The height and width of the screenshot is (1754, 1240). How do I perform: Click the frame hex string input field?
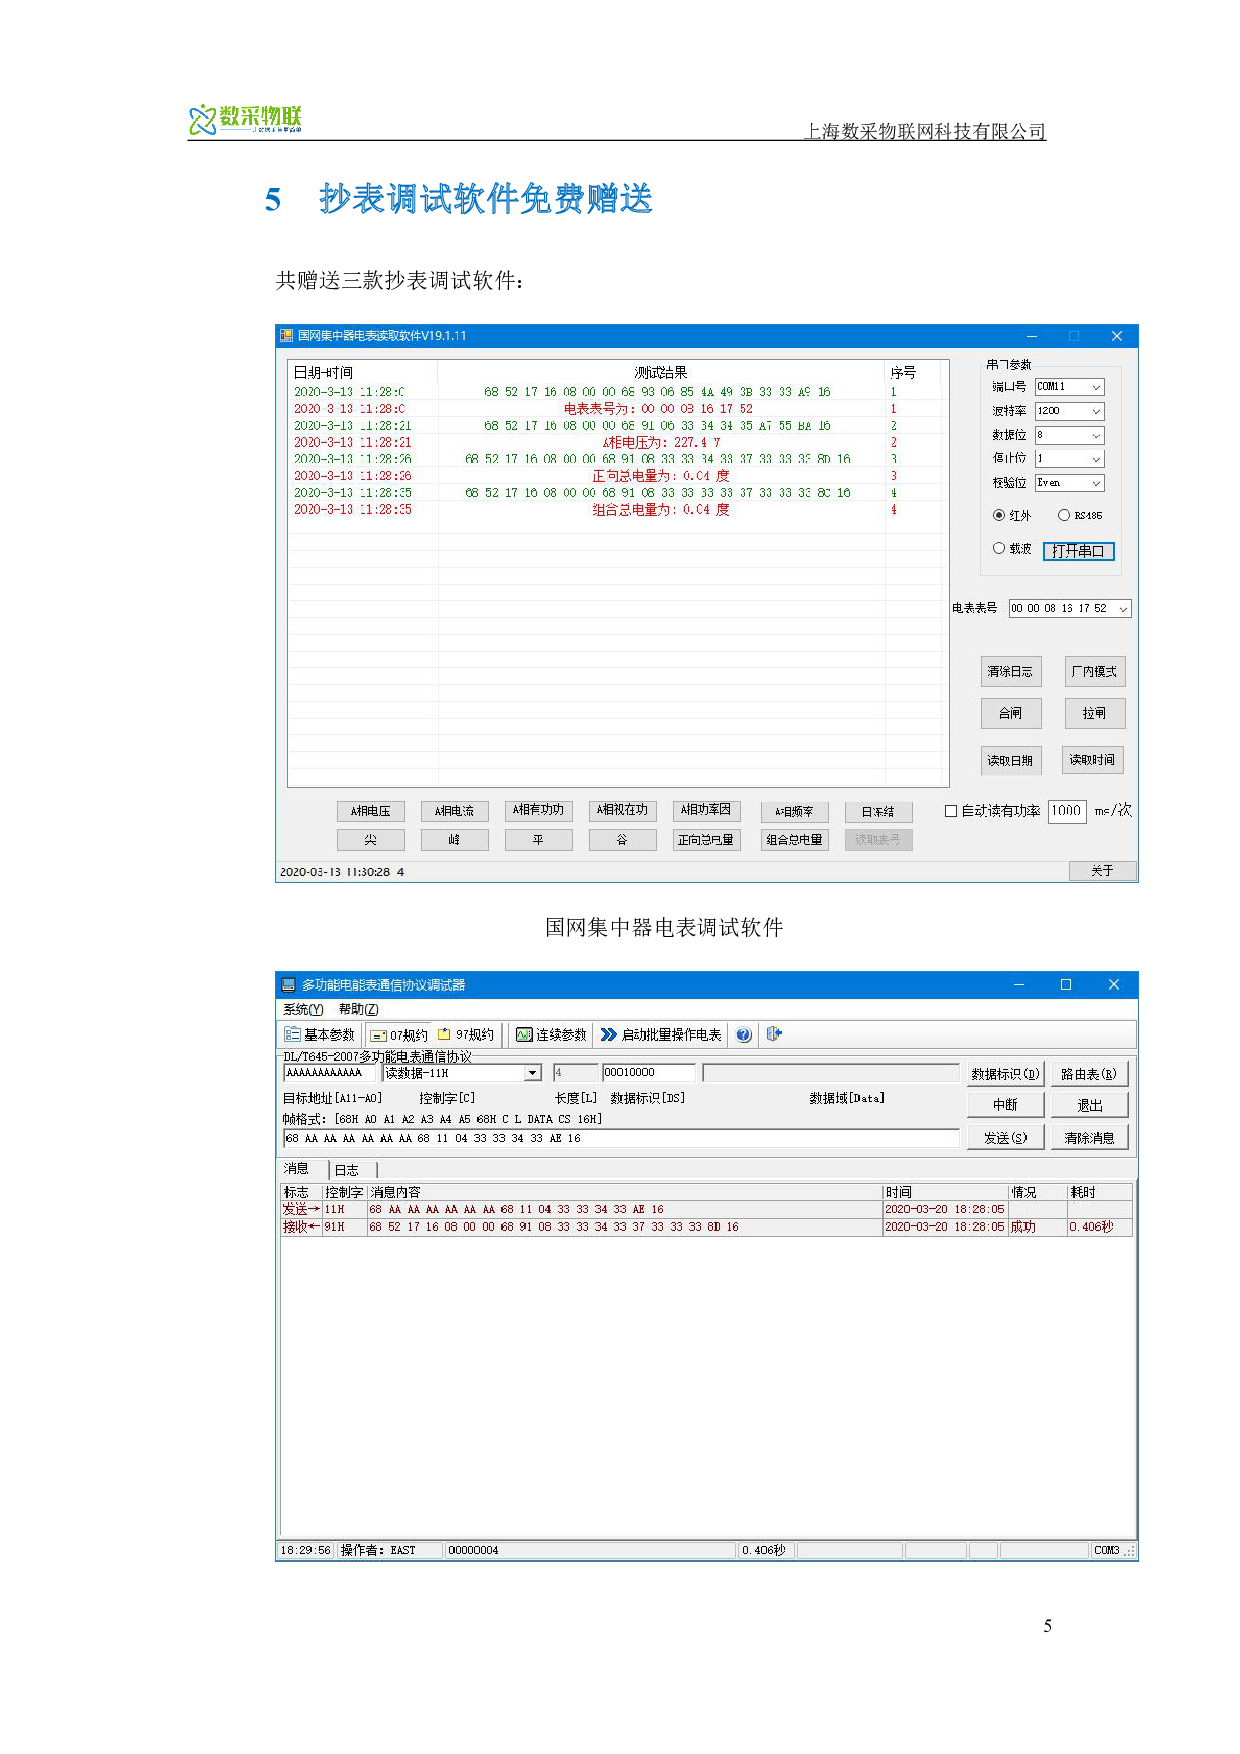point(621,1138)
